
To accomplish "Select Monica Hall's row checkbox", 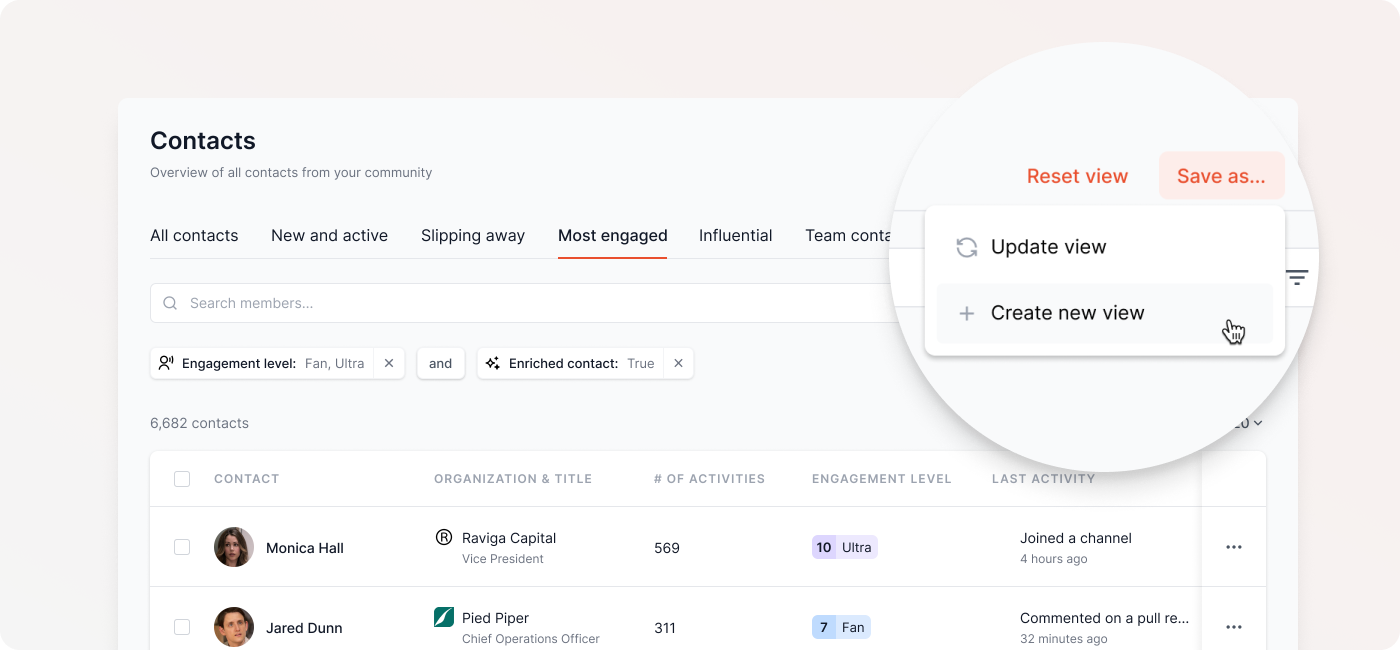I will click(182, 547).
